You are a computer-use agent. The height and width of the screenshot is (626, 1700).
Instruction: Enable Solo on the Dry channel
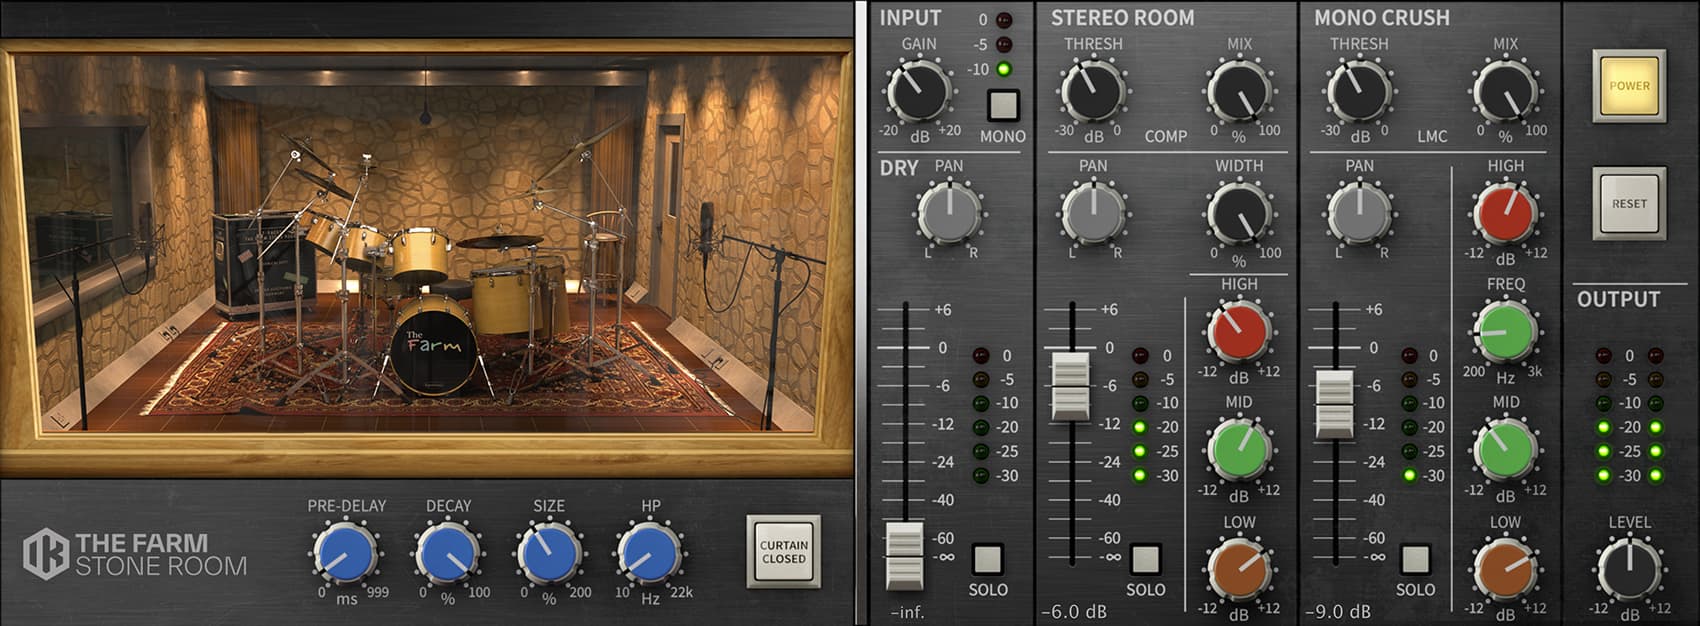[x=987, y=558]
